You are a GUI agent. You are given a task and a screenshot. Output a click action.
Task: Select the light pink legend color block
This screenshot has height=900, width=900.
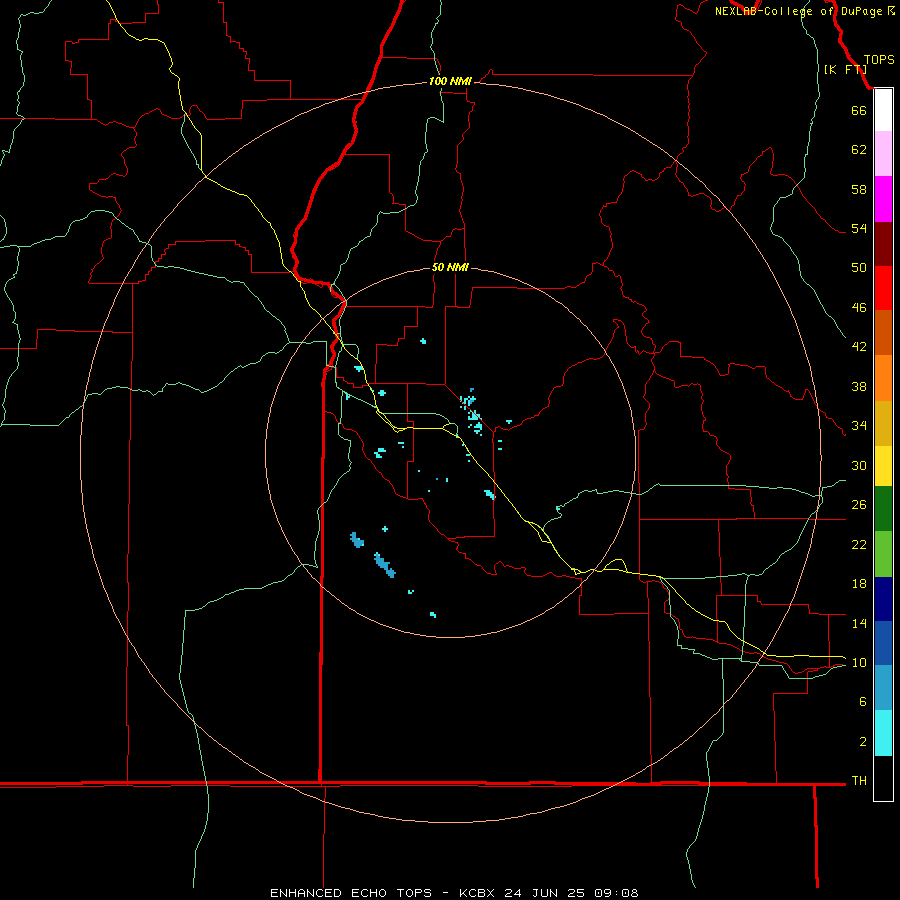[883, 153]
